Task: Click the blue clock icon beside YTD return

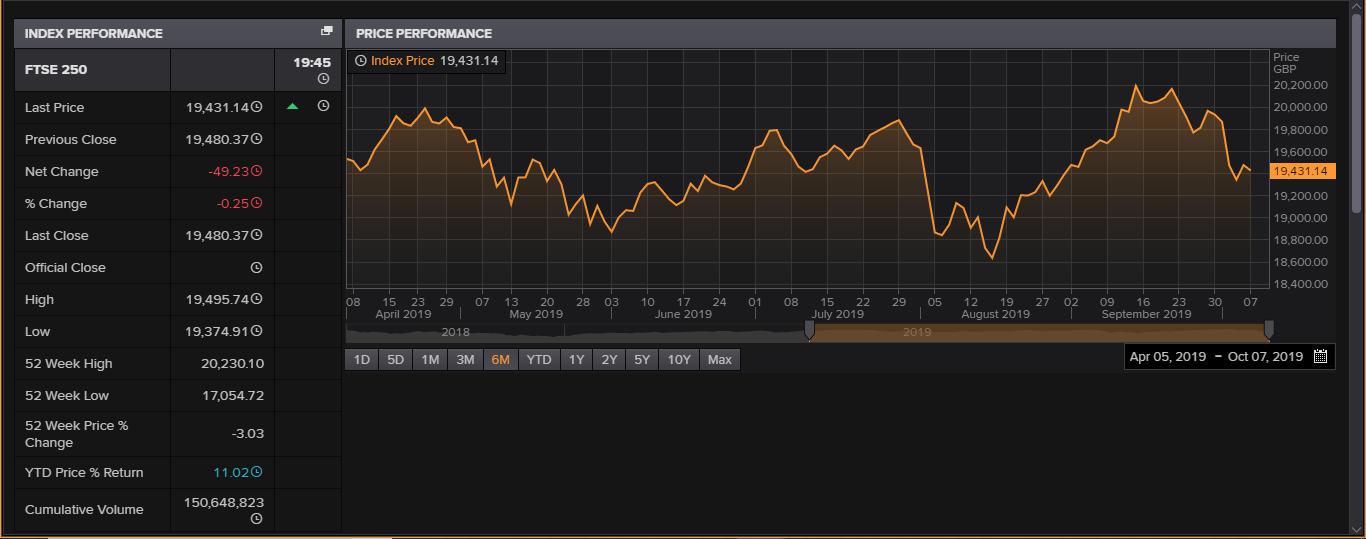Action: click(x=257, y=472)
